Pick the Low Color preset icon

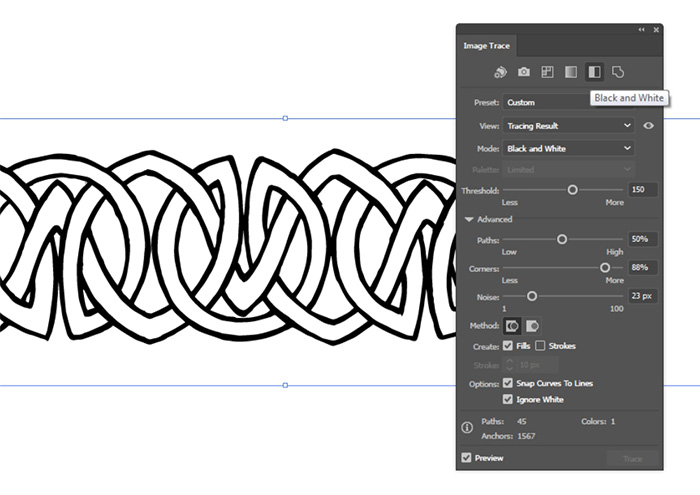pos(547,72)
